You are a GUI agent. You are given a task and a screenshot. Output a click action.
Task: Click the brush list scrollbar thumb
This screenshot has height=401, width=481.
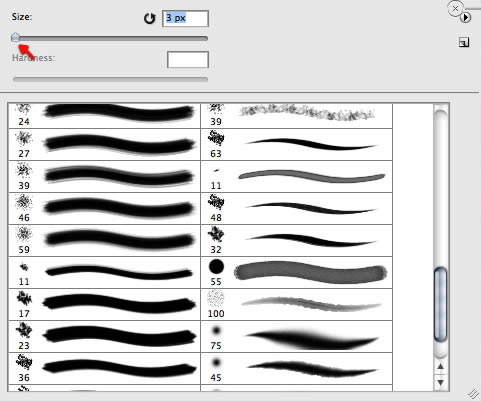click(x=440, y=304)
